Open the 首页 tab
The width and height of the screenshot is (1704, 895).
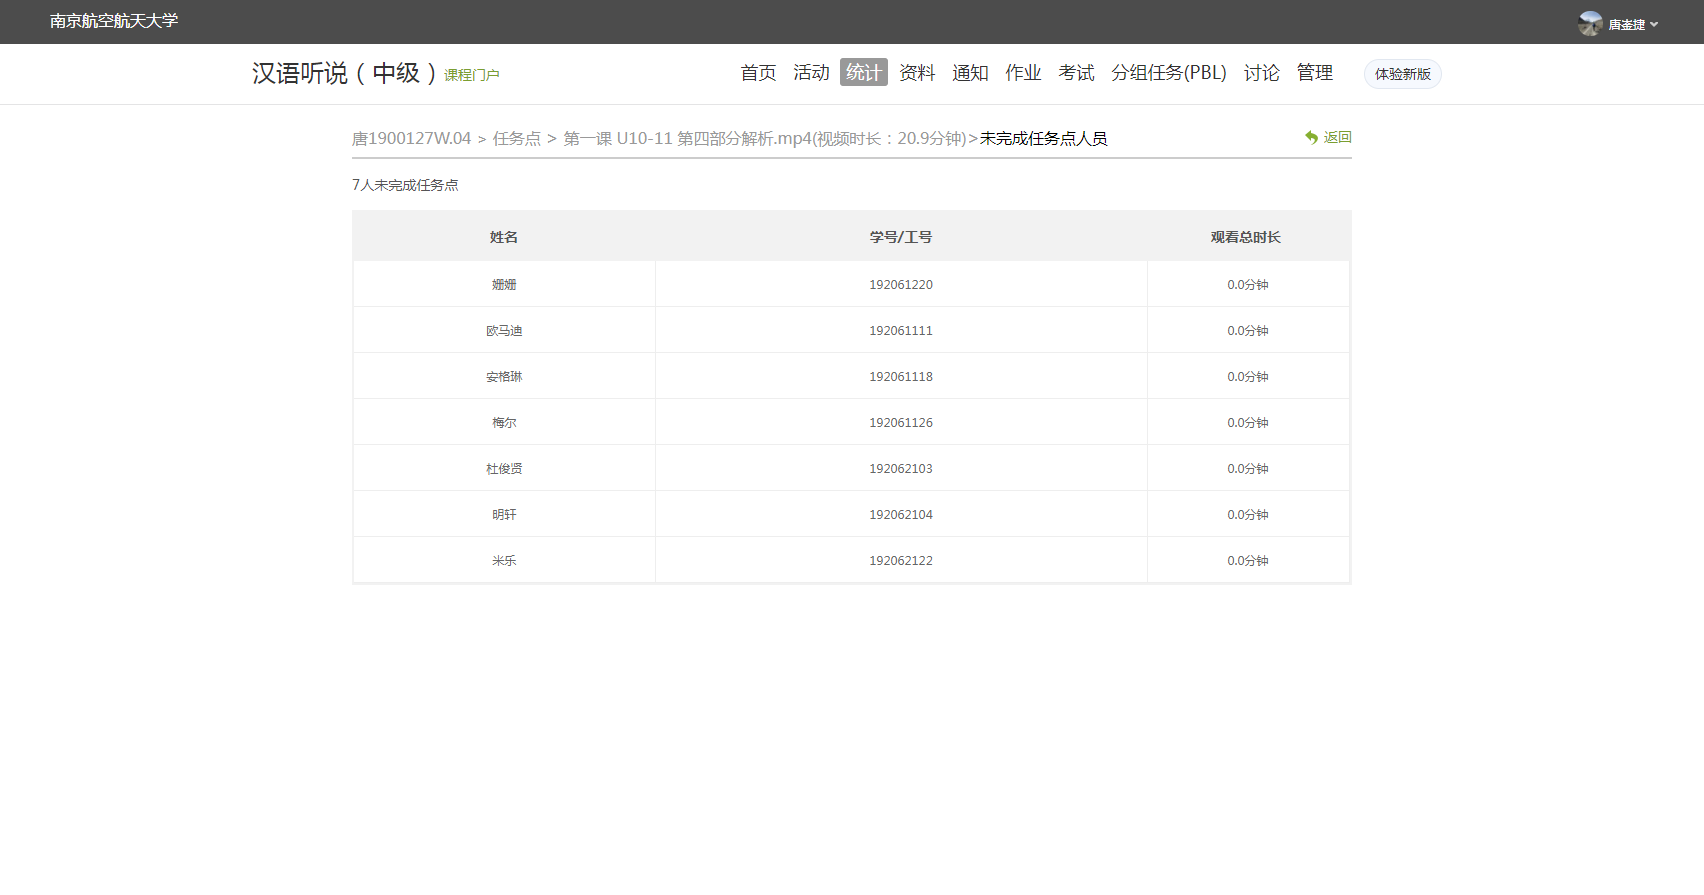758,73
